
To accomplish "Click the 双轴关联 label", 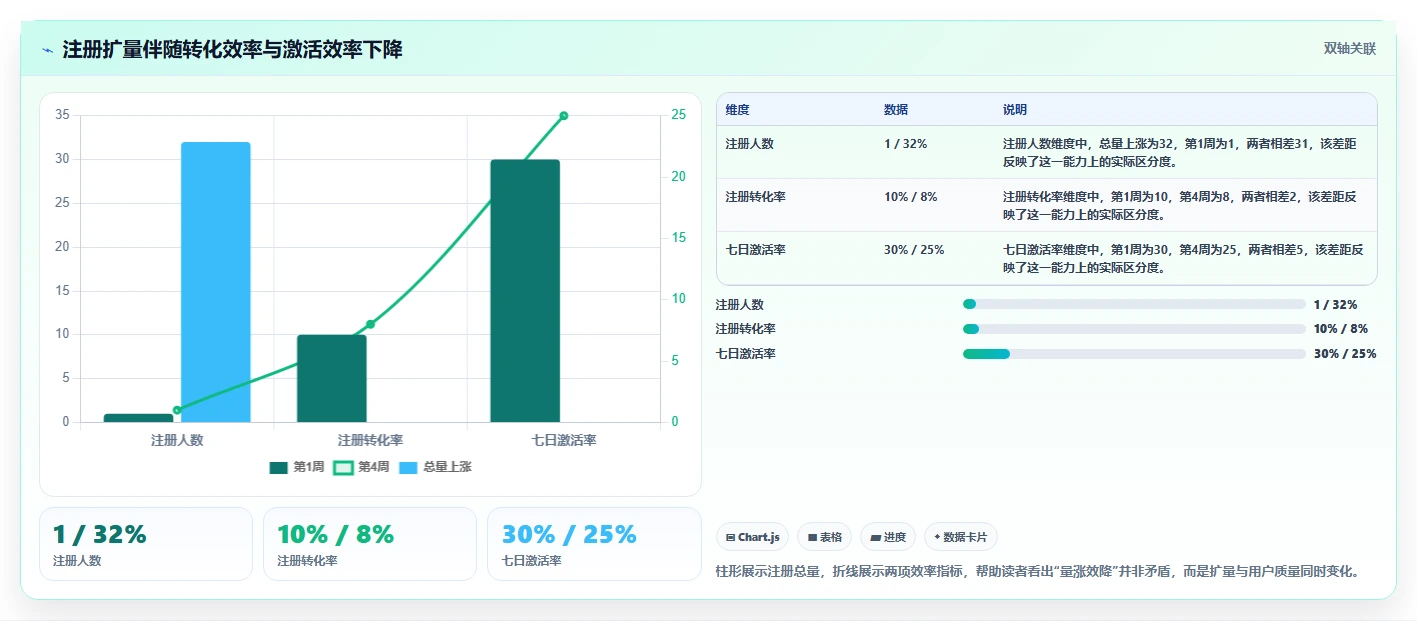I will pos(1350,49).
